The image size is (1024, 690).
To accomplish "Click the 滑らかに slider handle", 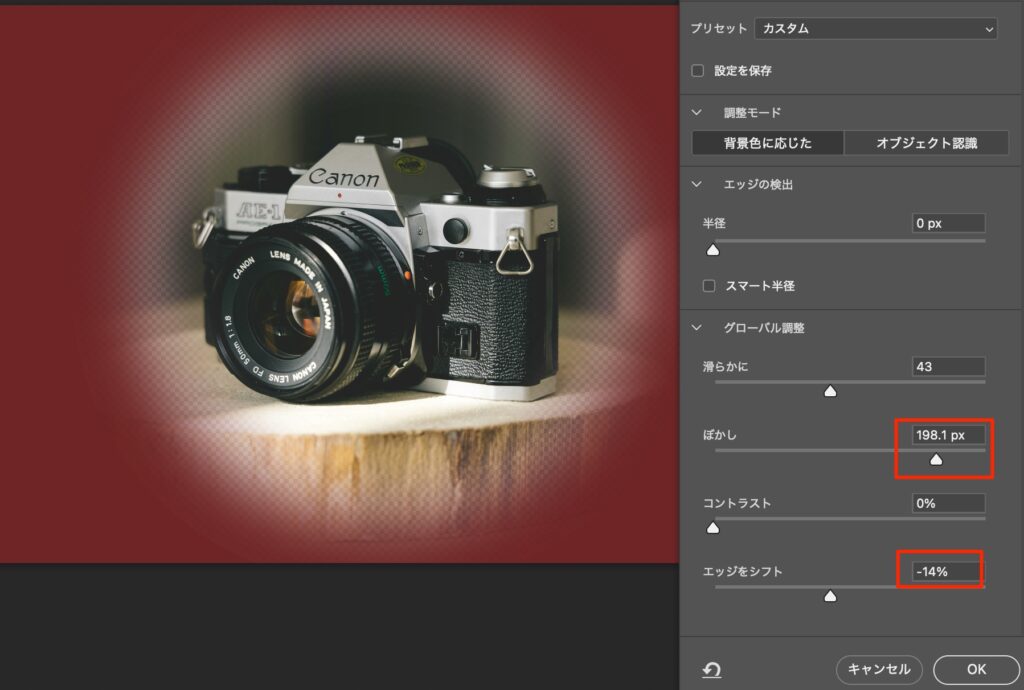I will coord(829,392).
